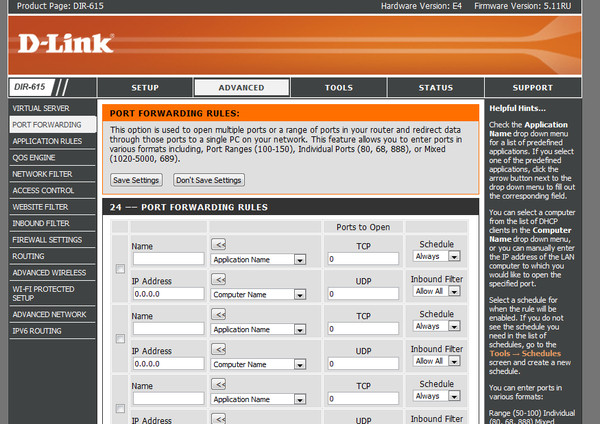Open Application Rules in the sidebar
The height and width of the screenshot is (424, 600).
pyautogui.click(x=52, y=141)
